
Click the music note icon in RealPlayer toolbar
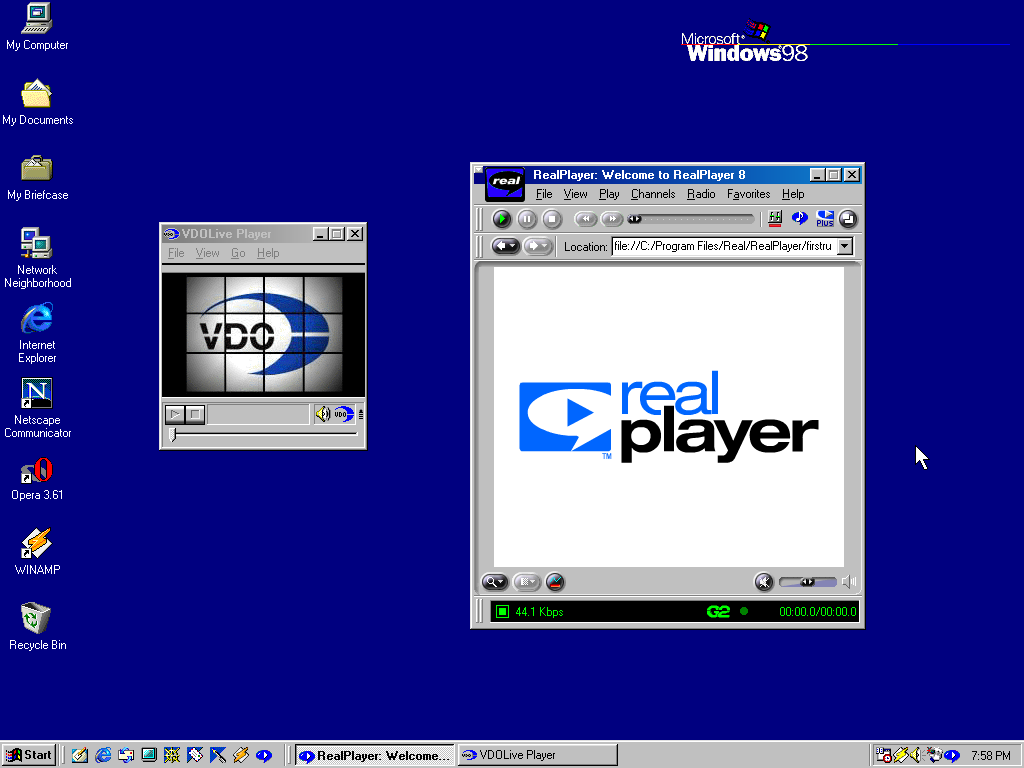point(799,218)
